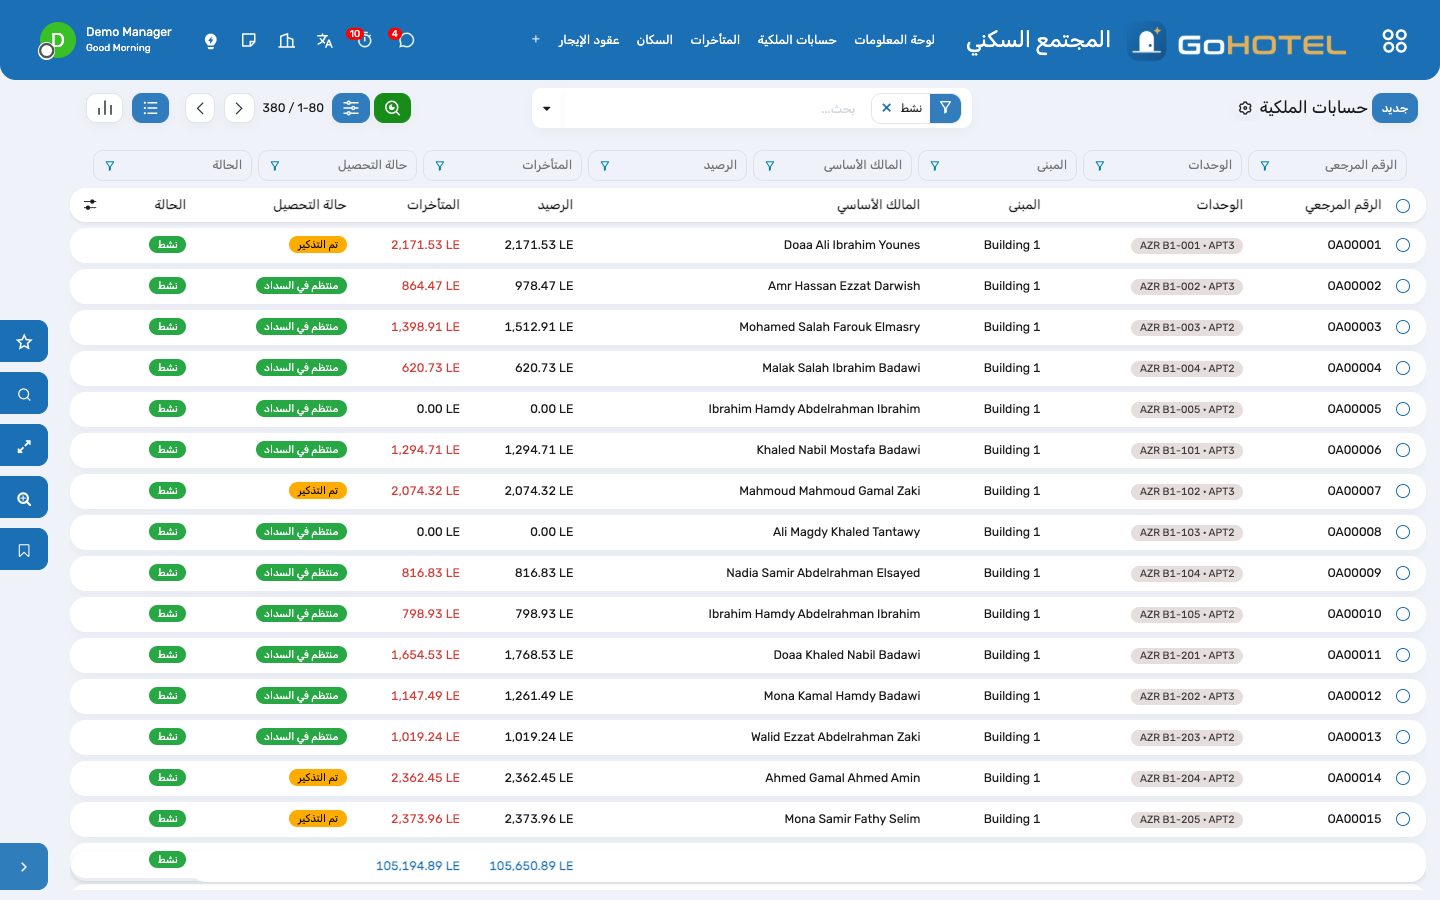The image size is (1440, 900).
Task: Click the نشط status badge in the OA00004 row
Action: (x=168, y=368)
